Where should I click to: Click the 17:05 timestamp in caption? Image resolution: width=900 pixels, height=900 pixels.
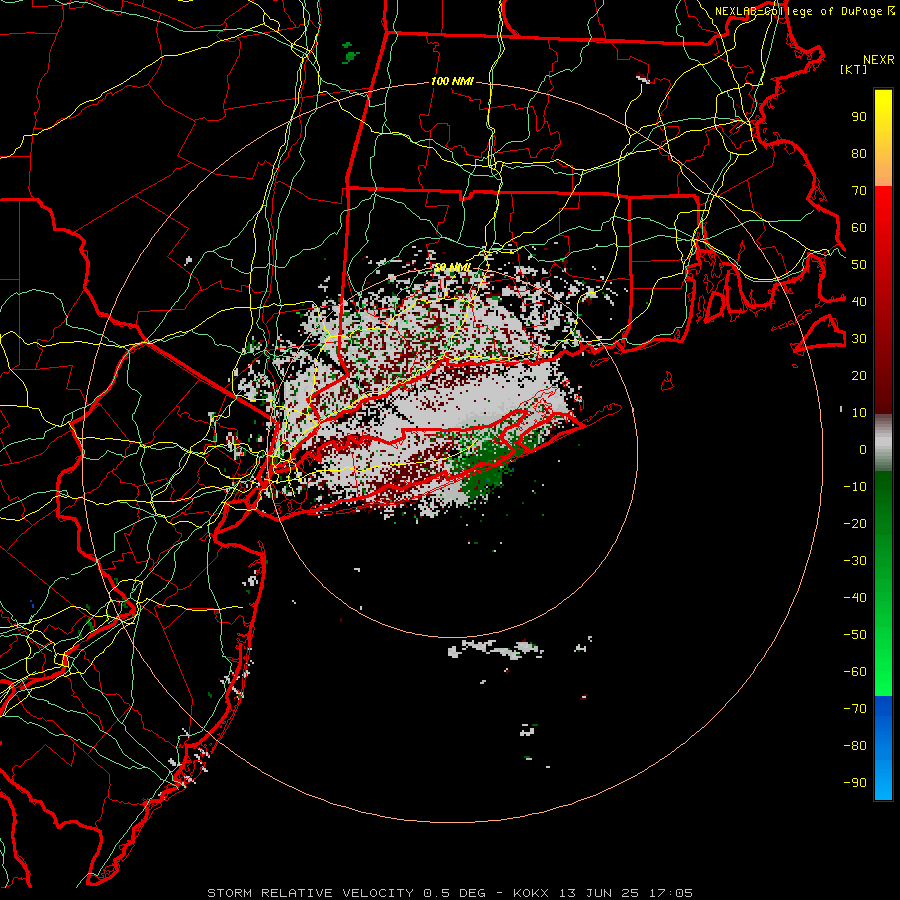click(x=671, y=893)
